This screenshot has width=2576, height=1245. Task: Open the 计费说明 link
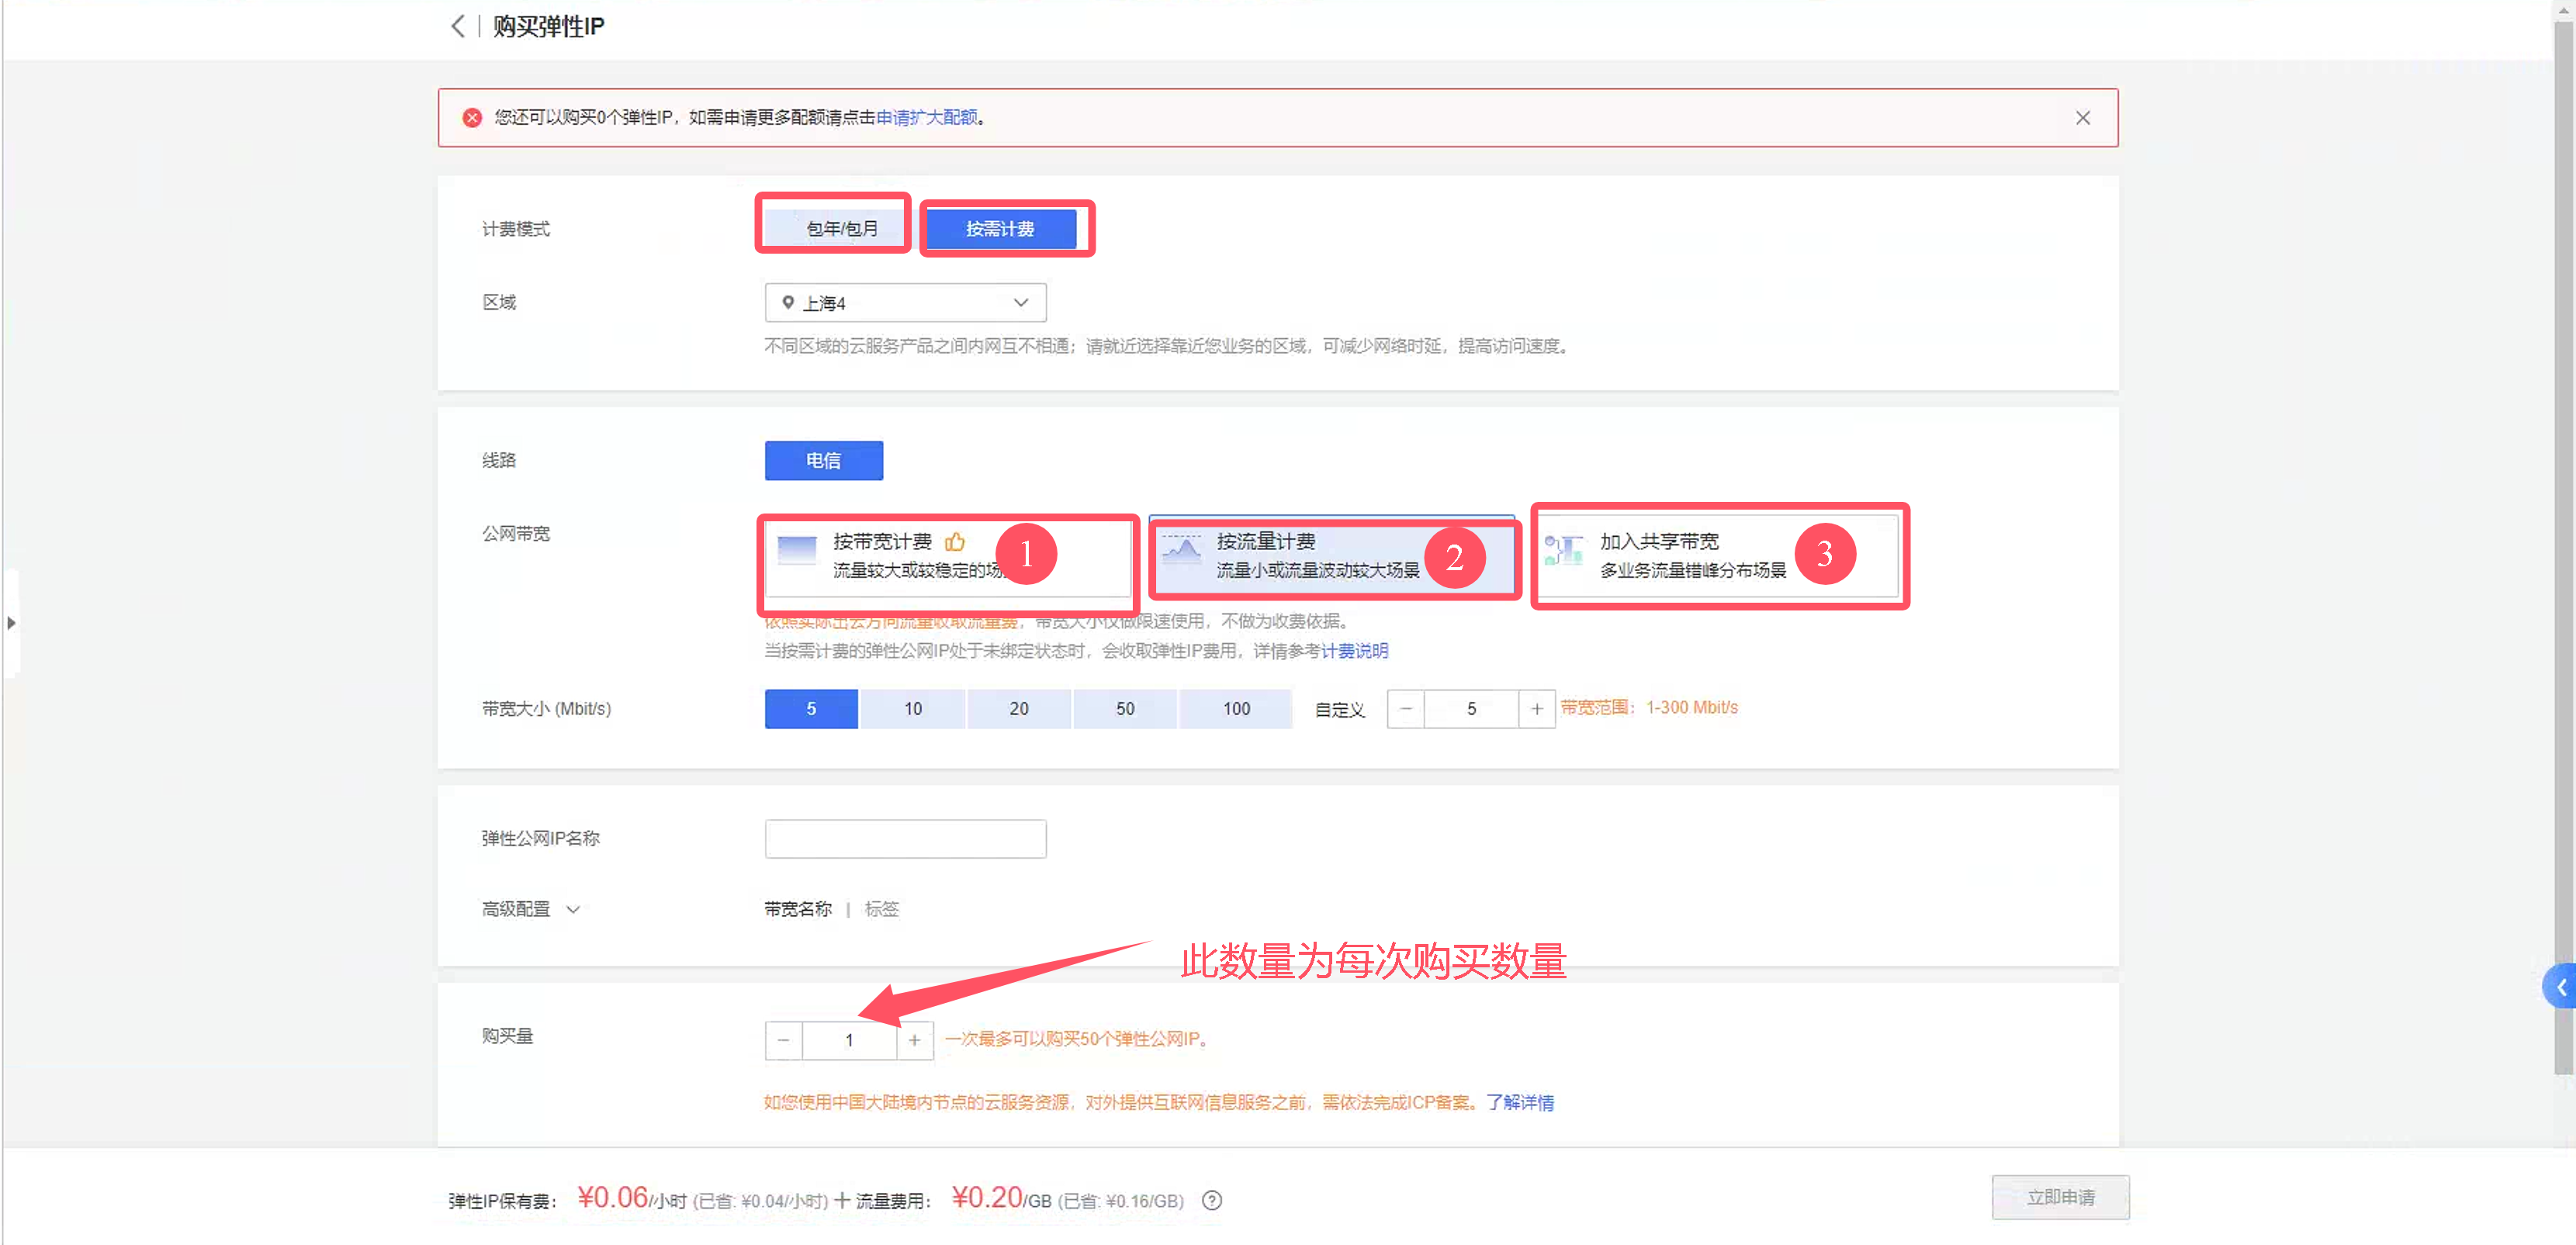[x=1354, y=651]
